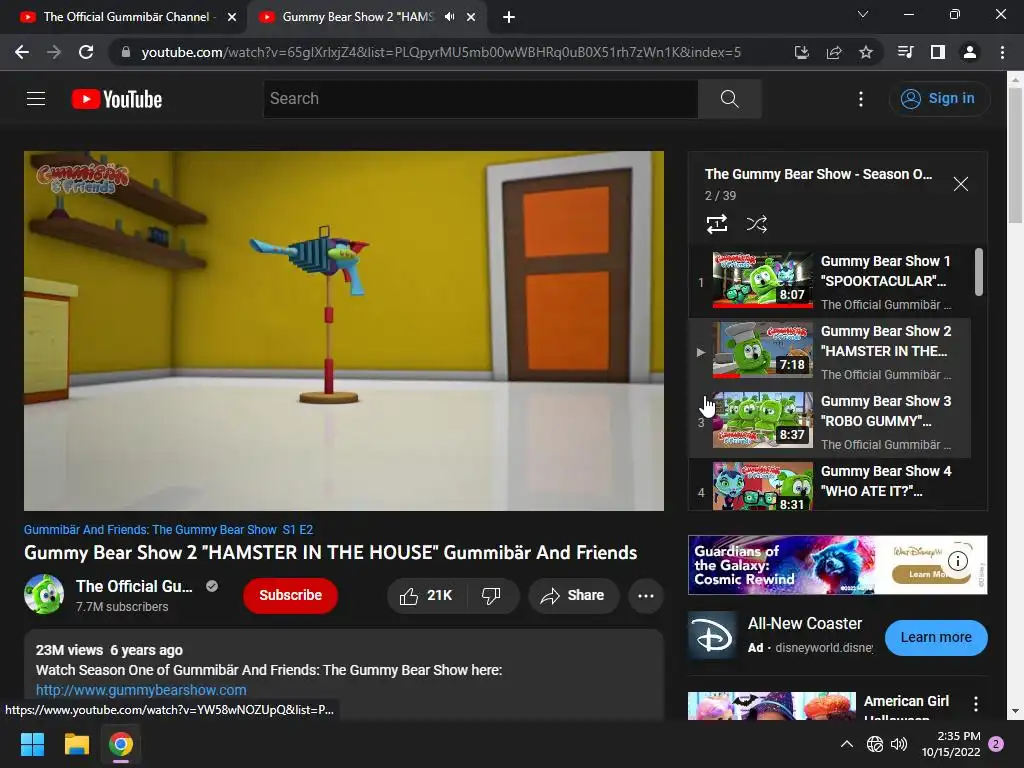Screen dimensions: 1024x768
Task: Click the Share button
Action: tap(573, 596)
